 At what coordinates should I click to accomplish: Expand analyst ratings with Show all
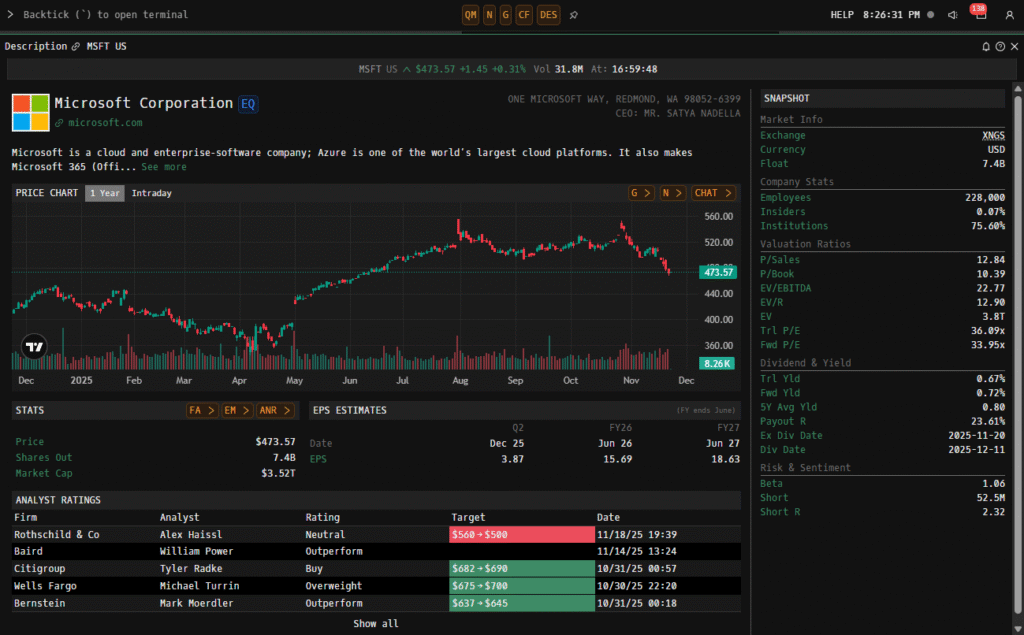pos(376,624)
